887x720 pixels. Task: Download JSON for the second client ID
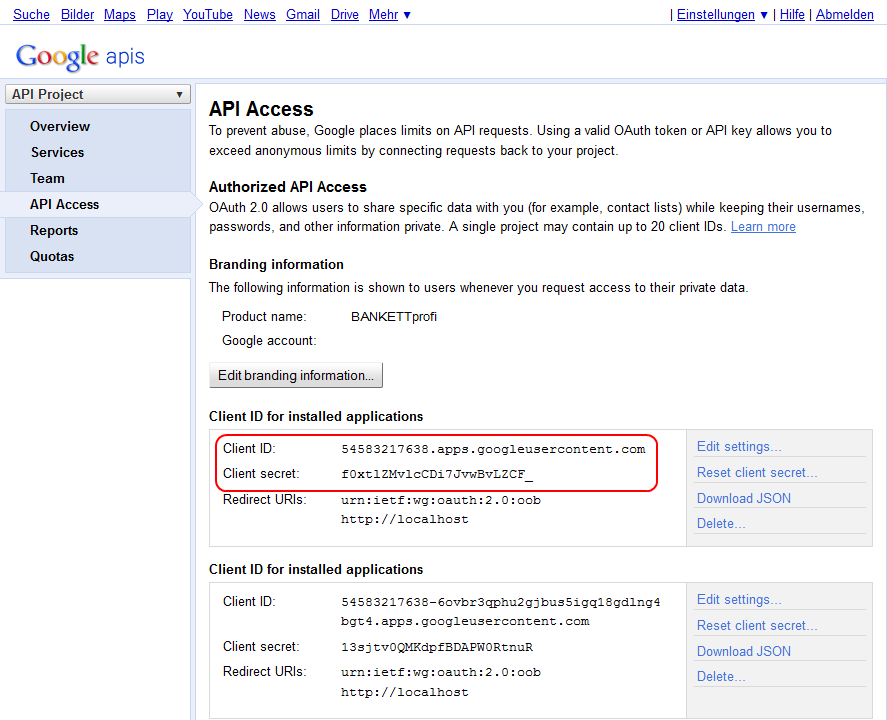[x=744, y=651]
